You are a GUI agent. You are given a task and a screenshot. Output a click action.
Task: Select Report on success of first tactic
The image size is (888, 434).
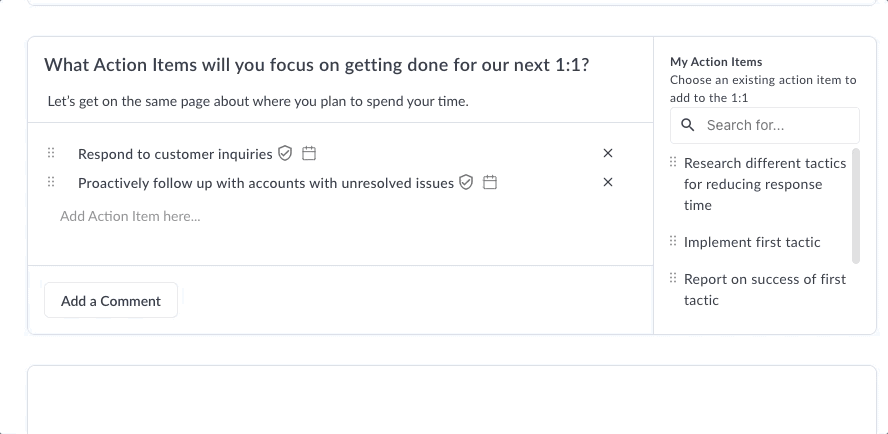(765, 290)
